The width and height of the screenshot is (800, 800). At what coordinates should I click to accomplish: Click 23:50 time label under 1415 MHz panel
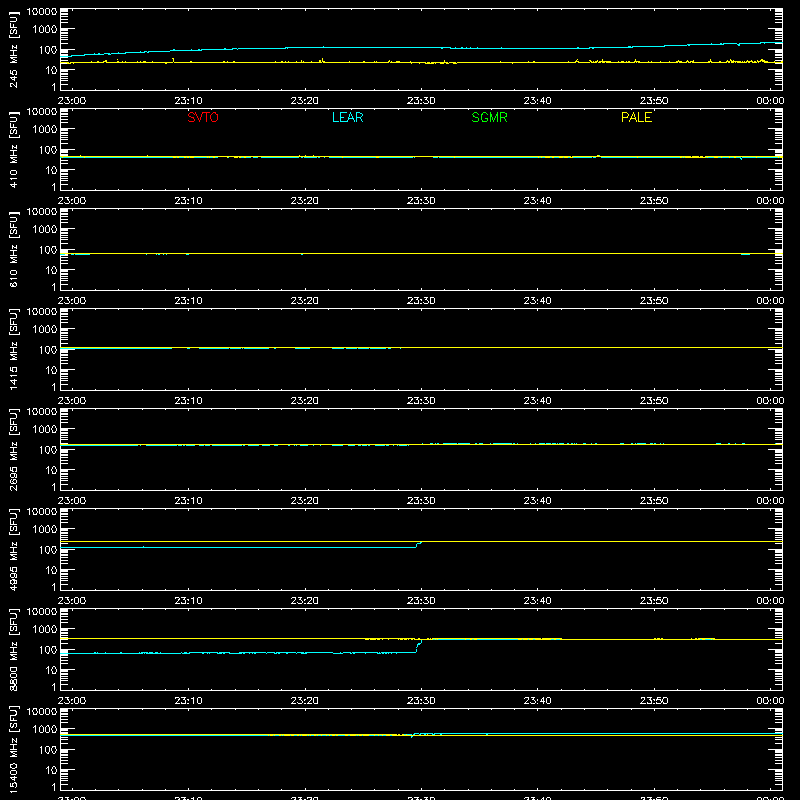pos(654,401)
